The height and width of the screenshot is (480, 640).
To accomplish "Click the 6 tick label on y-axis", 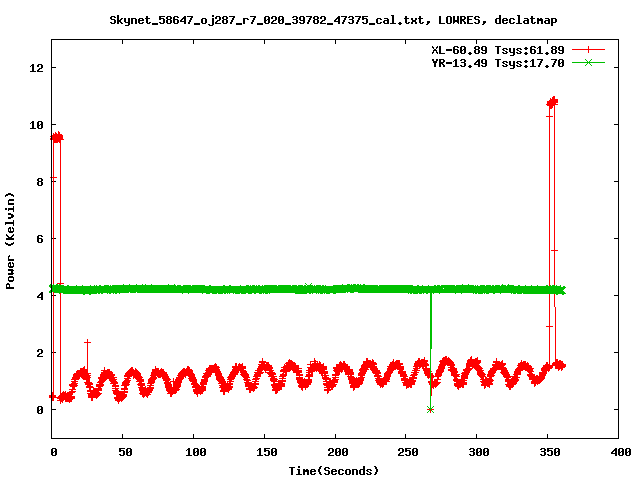I will tap(41, 239).
